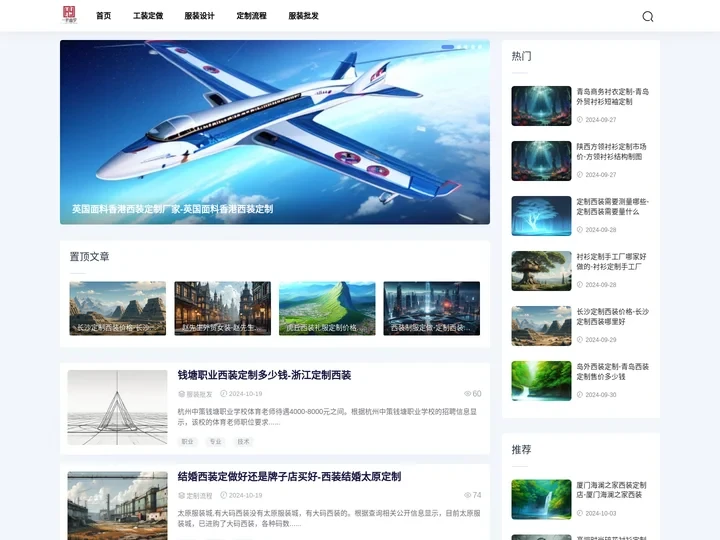Click the 置顶文章 section heading
Image resolution: width=720 pixels, height=540 pixels.
pos(90,257)
